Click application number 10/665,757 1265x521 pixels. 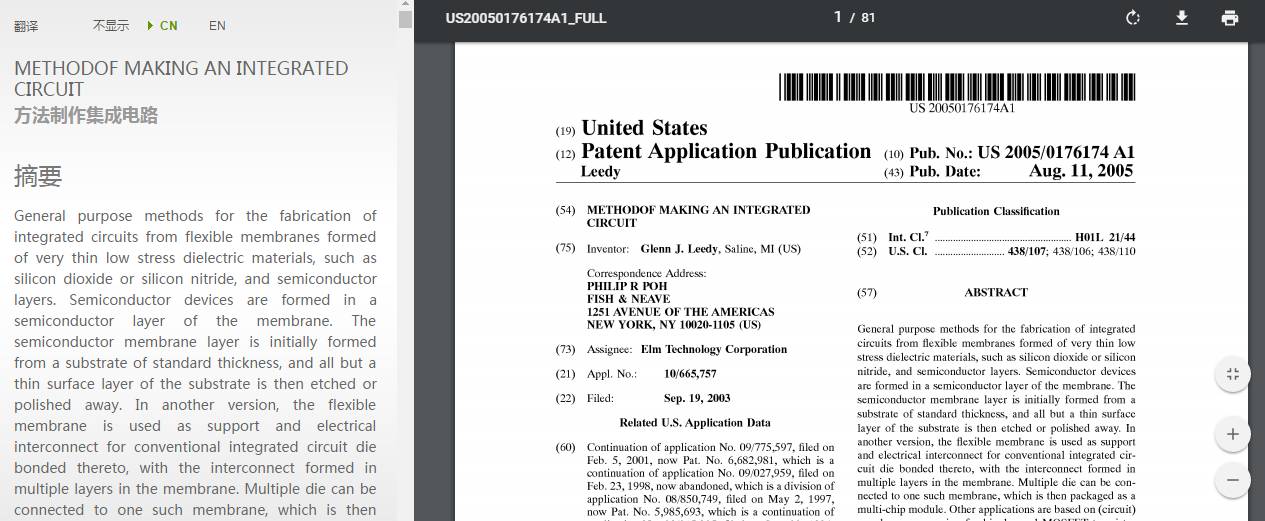(x=690, y=374)
